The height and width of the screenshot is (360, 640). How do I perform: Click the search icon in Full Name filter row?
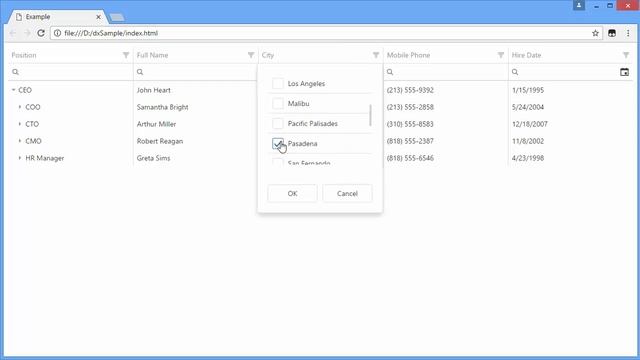[x=140, y=72]
